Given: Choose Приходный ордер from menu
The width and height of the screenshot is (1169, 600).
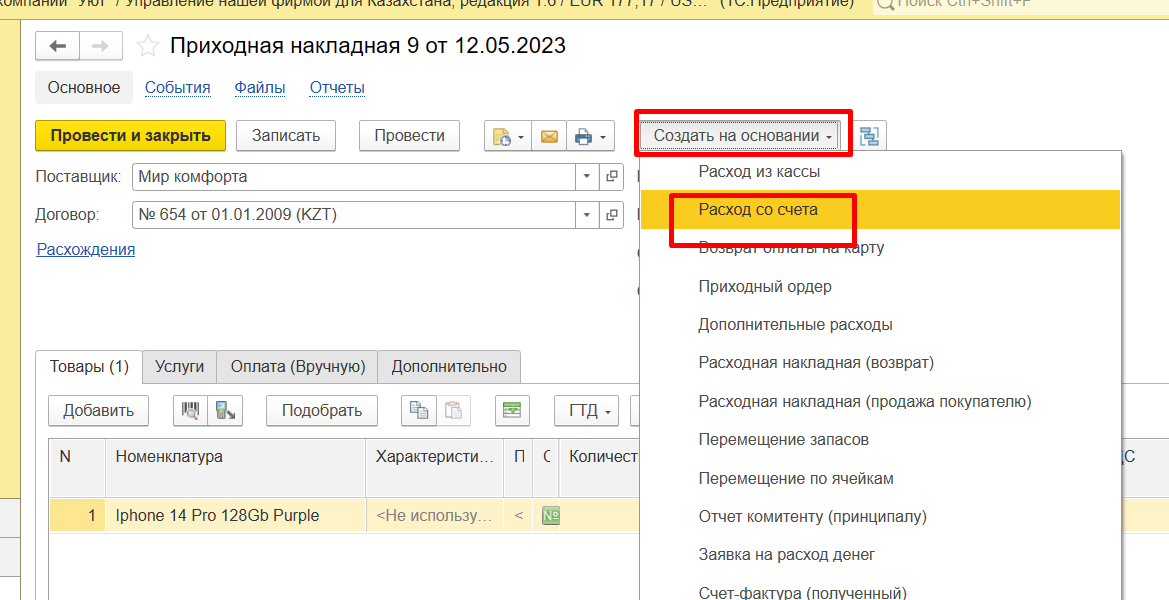Looking at the screenshot, I should [765, 287].
